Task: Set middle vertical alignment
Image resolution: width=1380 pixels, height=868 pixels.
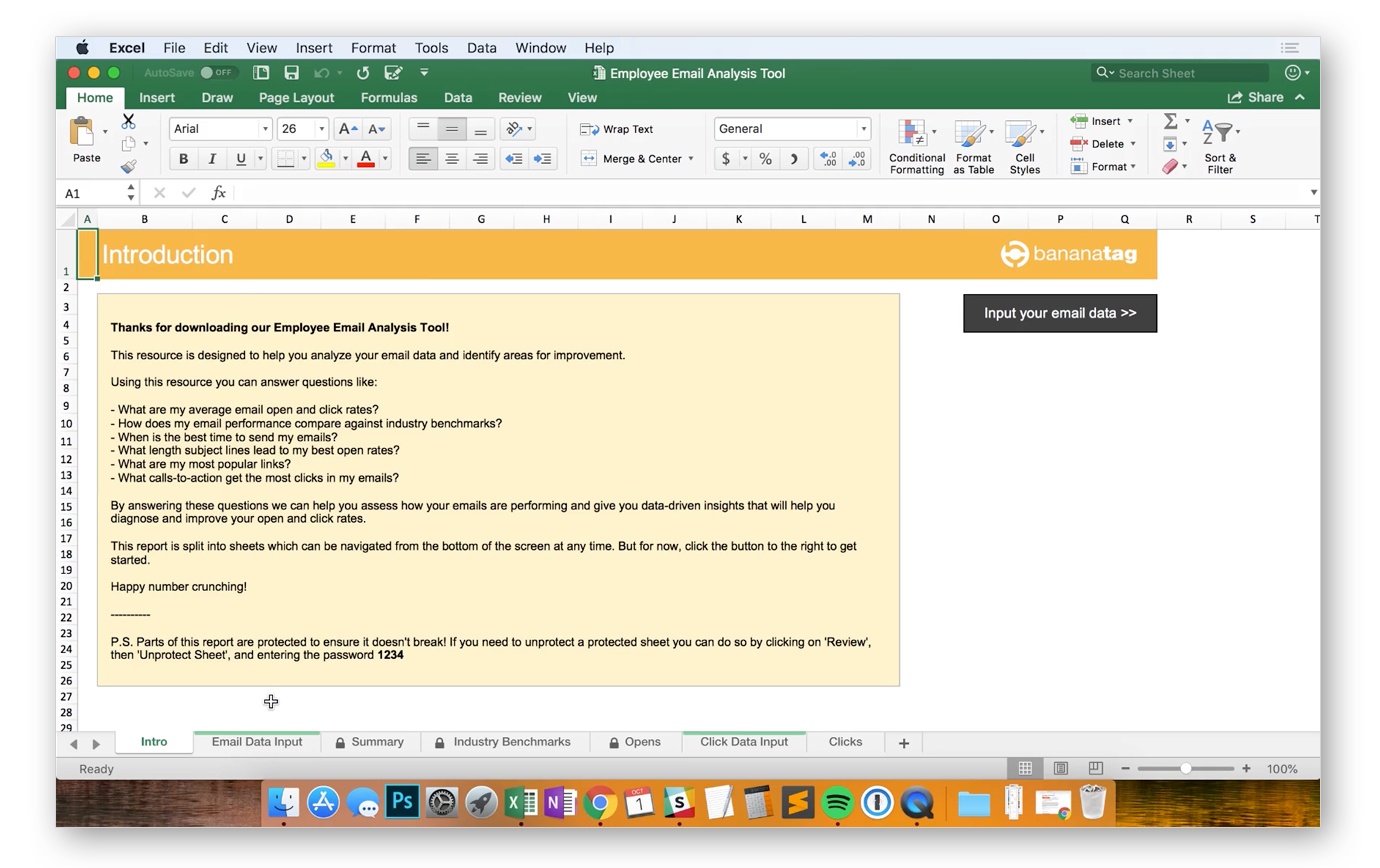Action: [x=452, y=129]
